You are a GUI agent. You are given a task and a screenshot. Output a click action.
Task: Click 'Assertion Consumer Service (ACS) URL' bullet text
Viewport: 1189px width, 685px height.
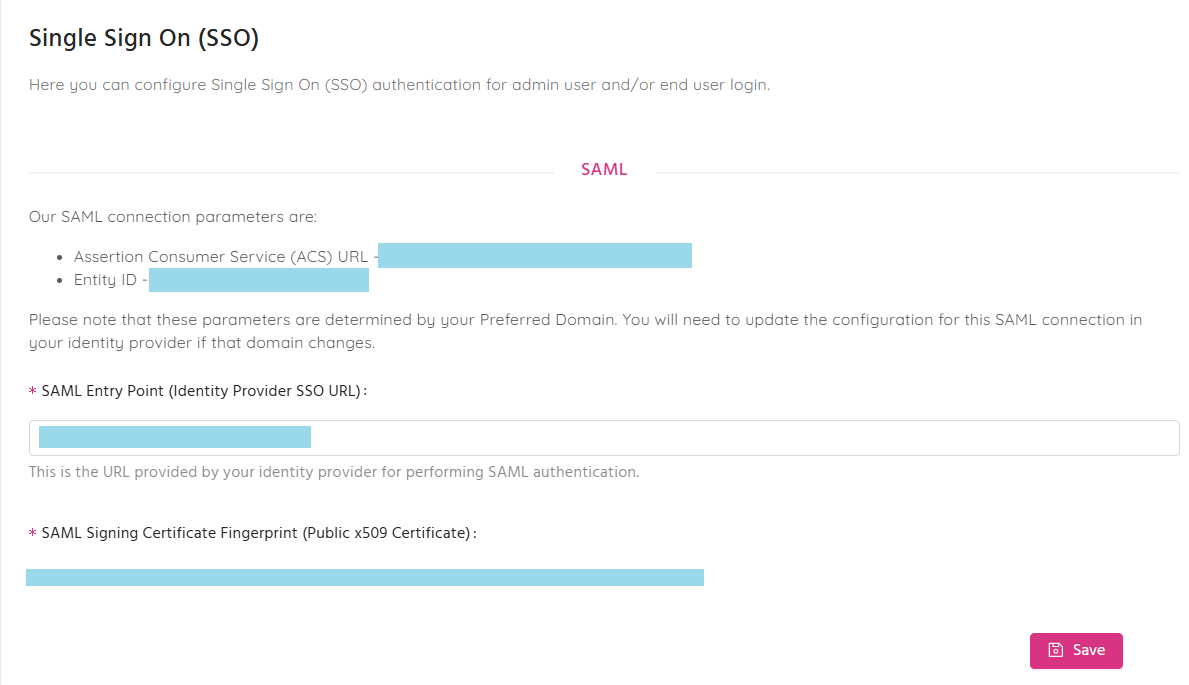tap(221, 256)
